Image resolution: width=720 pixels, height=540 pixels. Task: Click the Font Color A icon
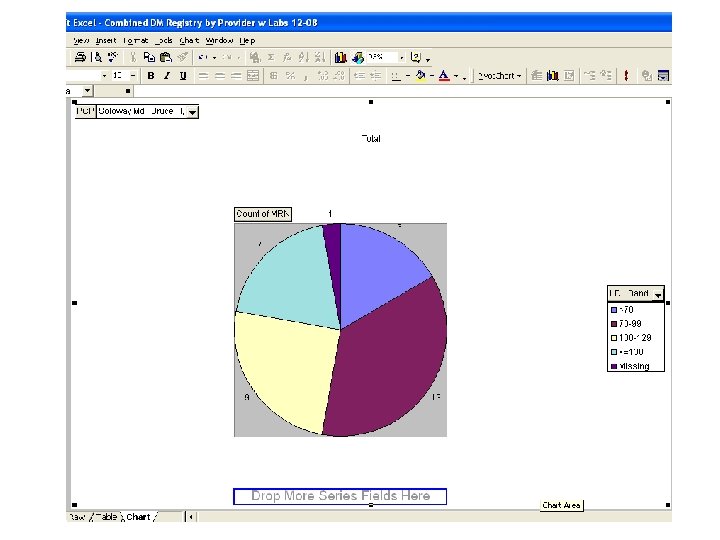coord(444,76)
